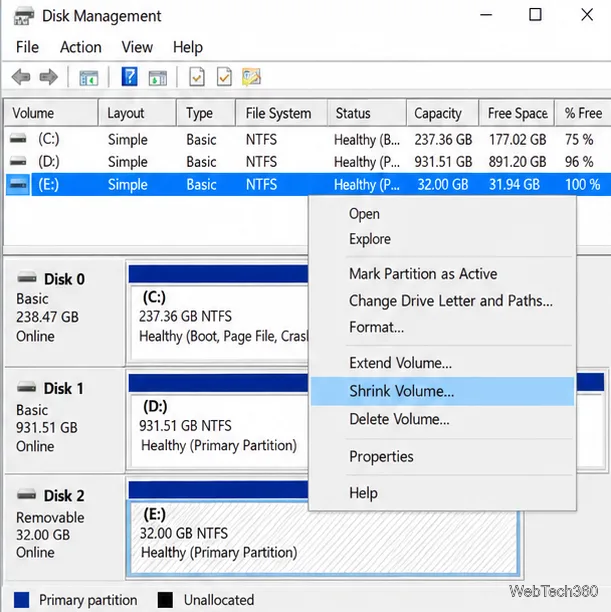The image size is (611, 612).
Task: Select the Disk 1 label
Action: click(64, 388)
